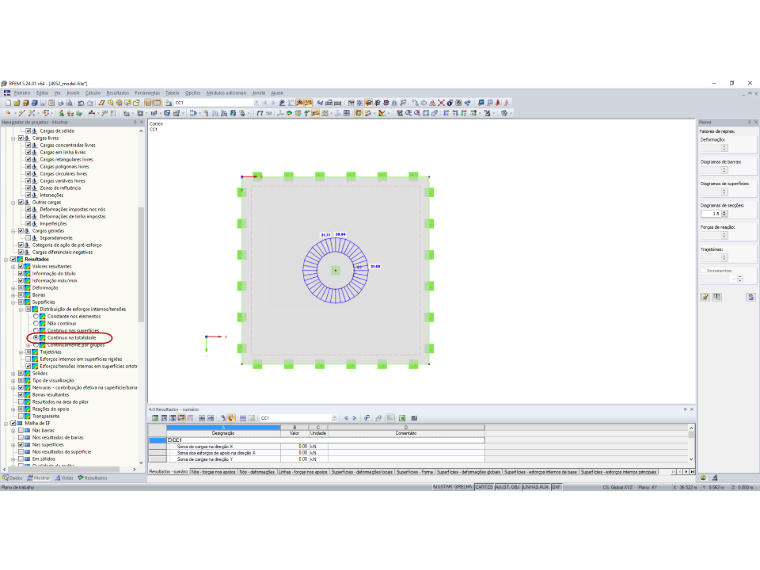This screenshot has width=760, height=570.
Task: Adjust the Diagramas de secções factor stepper
Action: [725, 213]
